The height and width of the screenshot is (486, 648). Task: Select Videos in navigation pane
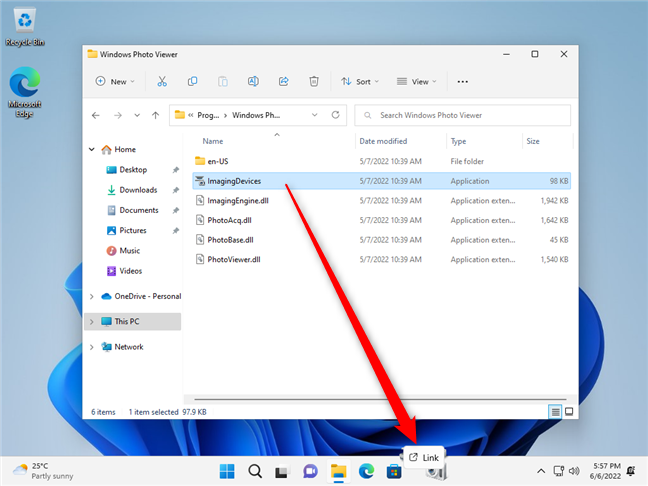[131, 271]
